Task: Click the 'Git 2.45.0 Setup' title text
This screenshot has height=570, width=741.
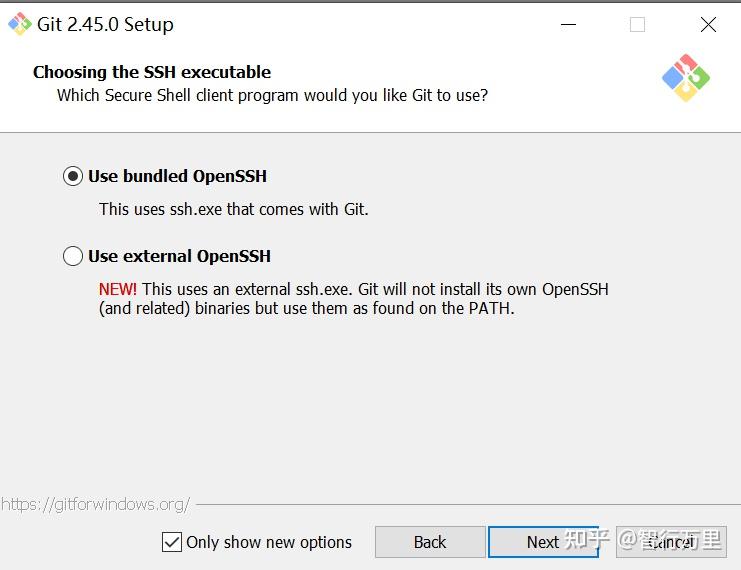Action: pyautogui.click(x=105, y=25)
